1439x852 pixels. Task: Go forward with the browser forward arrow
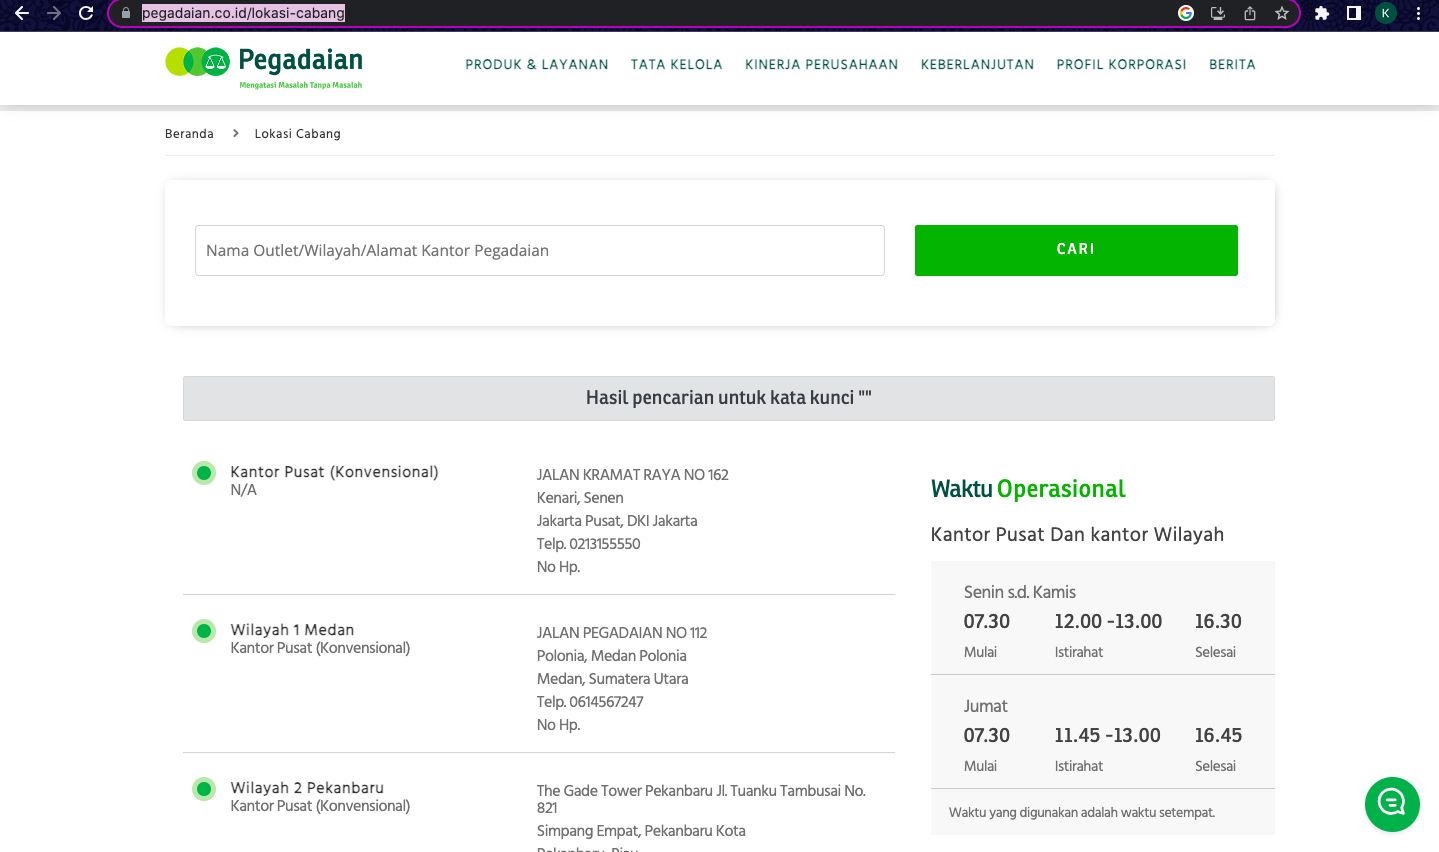(x=54, y=13)
